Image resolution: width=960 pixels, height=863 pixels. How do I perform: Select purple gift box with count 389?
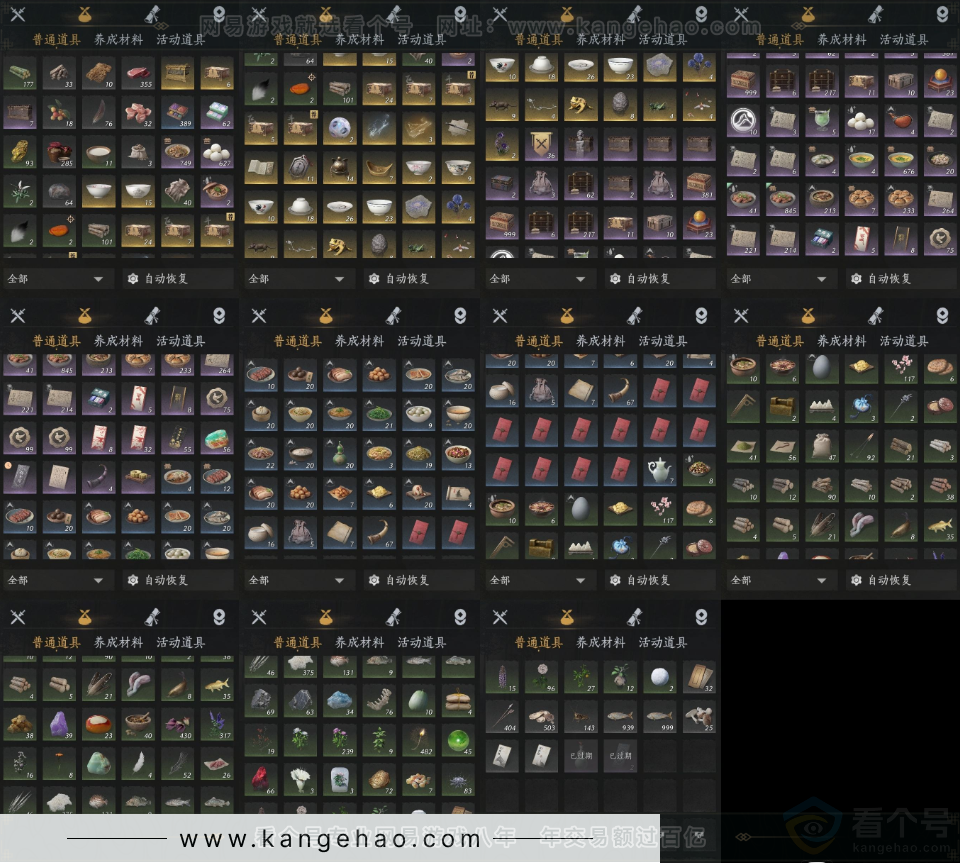coord(178,114)
